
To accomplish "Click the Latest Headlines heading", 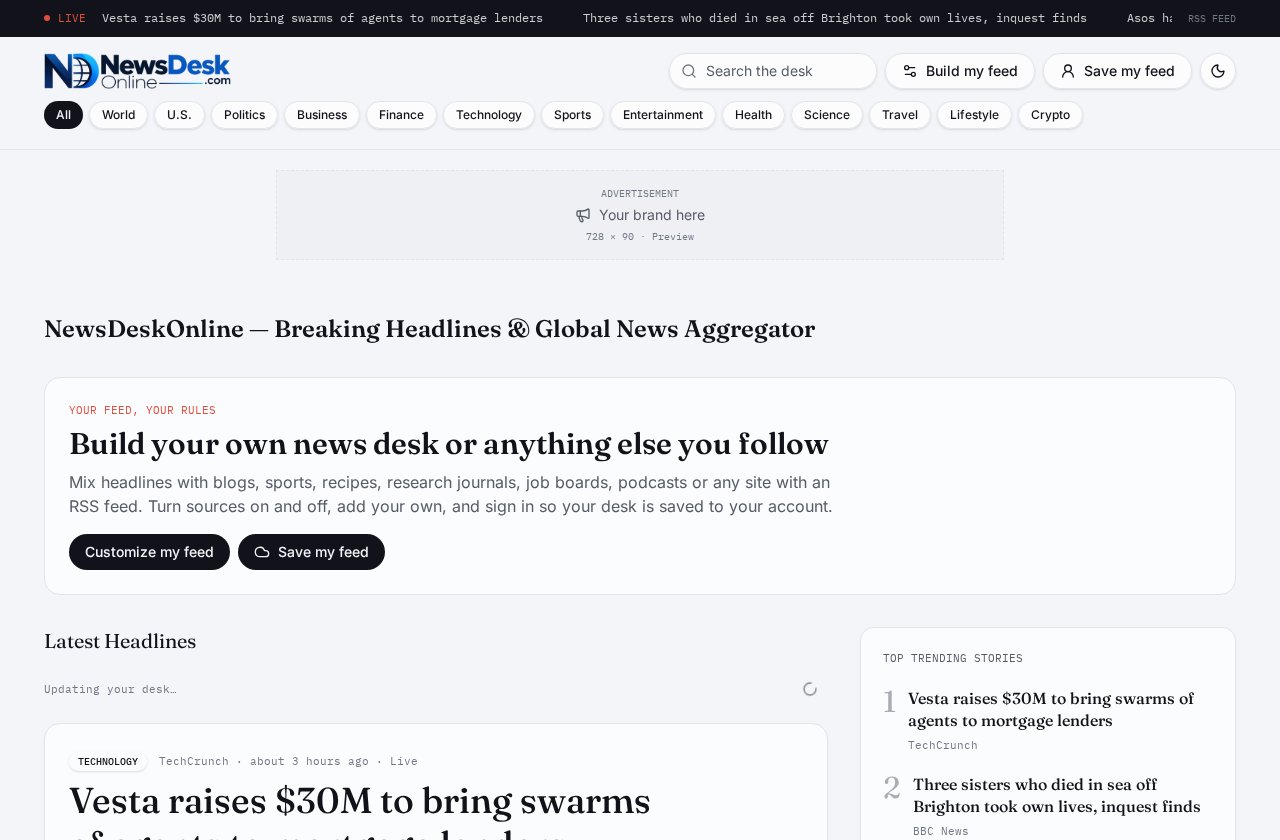I will (x=120, y=641).
